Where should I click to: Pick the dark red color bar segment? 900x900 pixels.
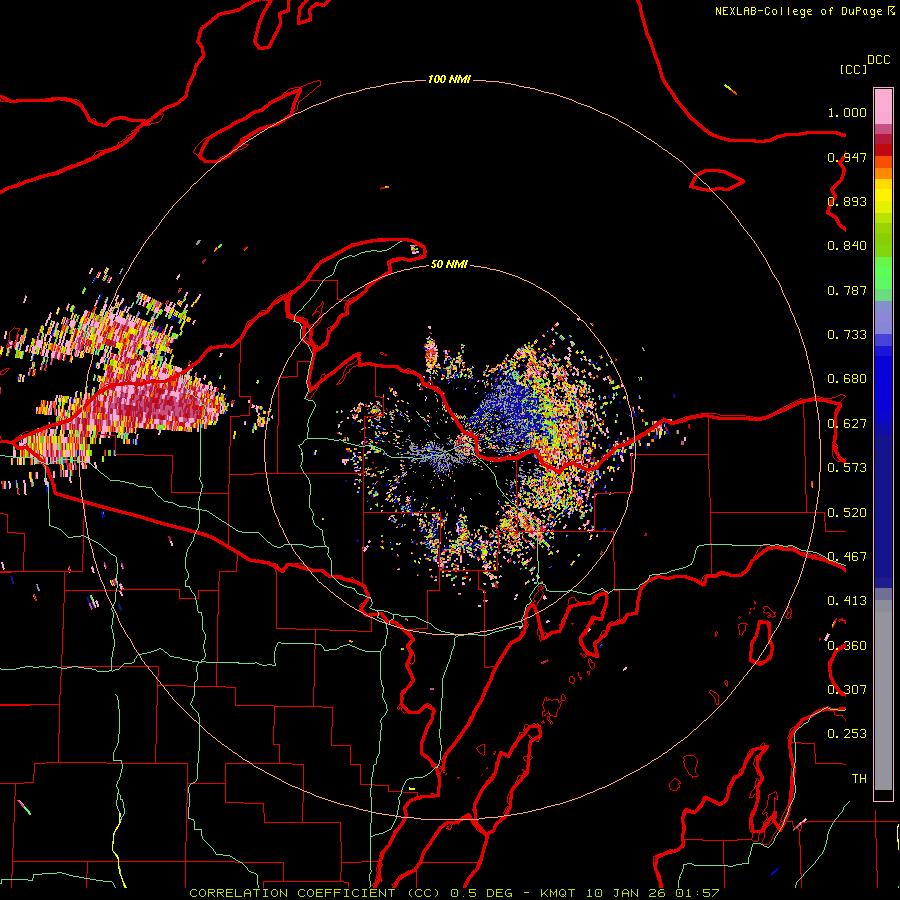coord(883,150)
